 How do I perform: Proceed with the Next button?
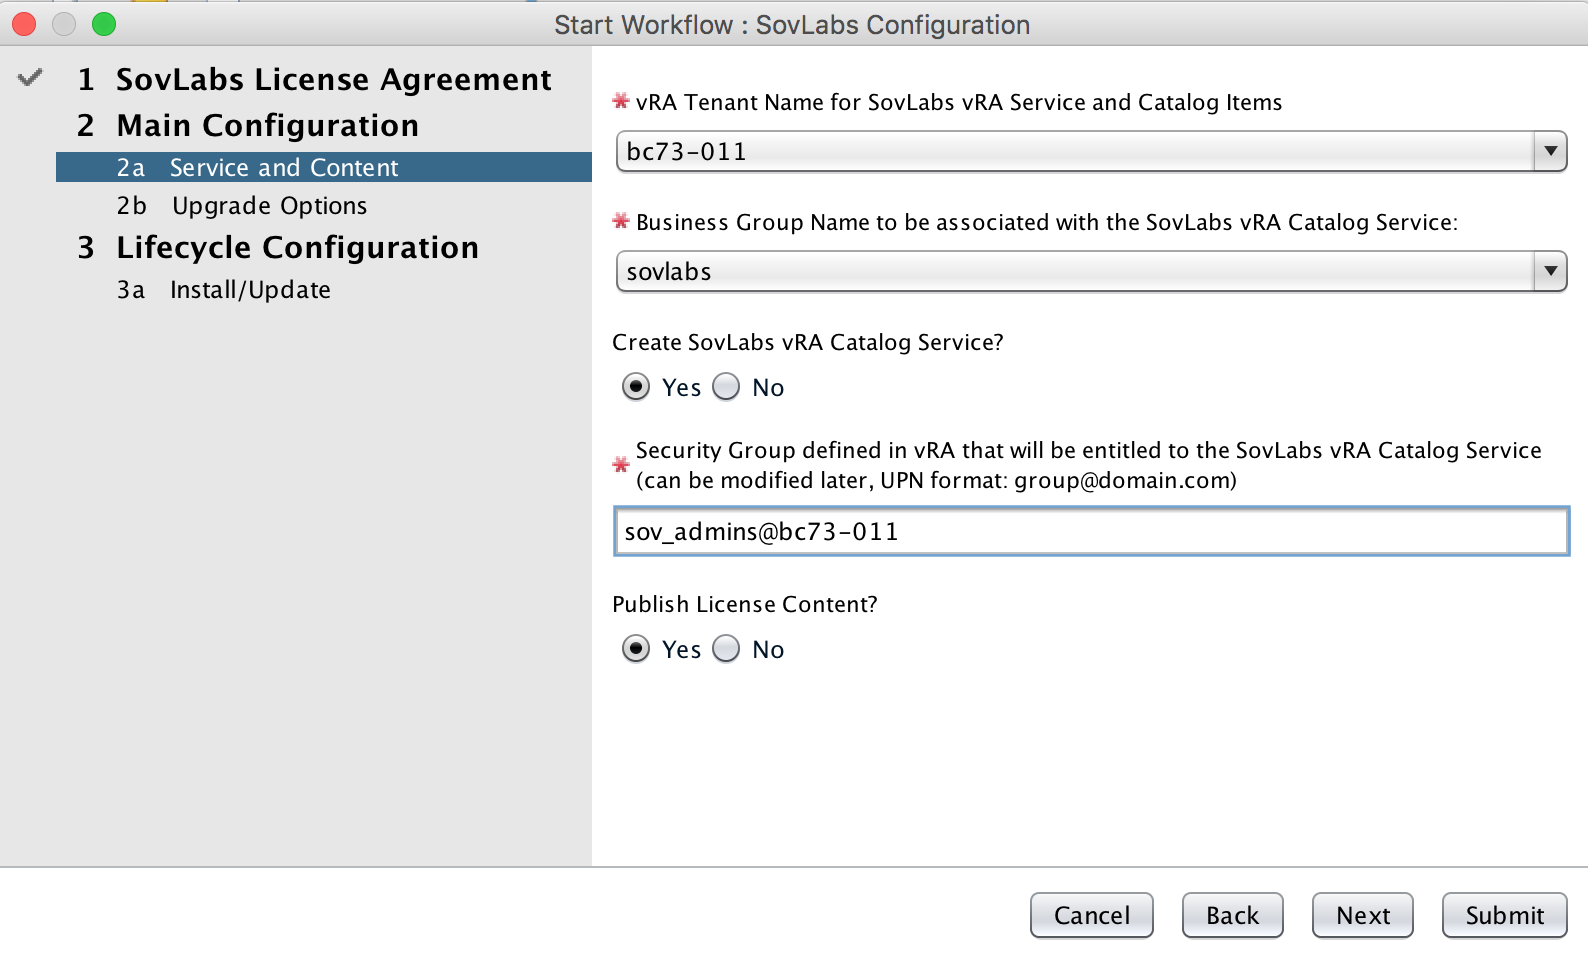click(x=1363, y=915)
